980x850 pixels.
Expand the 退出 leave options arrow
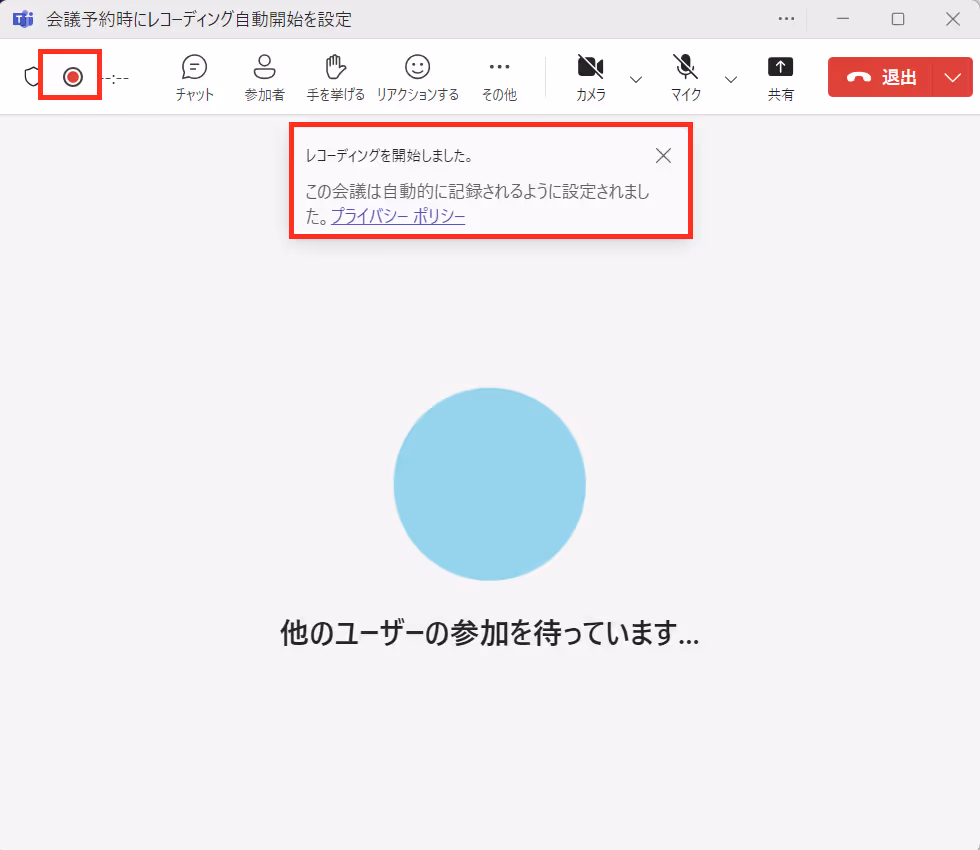tap(952, 77)
